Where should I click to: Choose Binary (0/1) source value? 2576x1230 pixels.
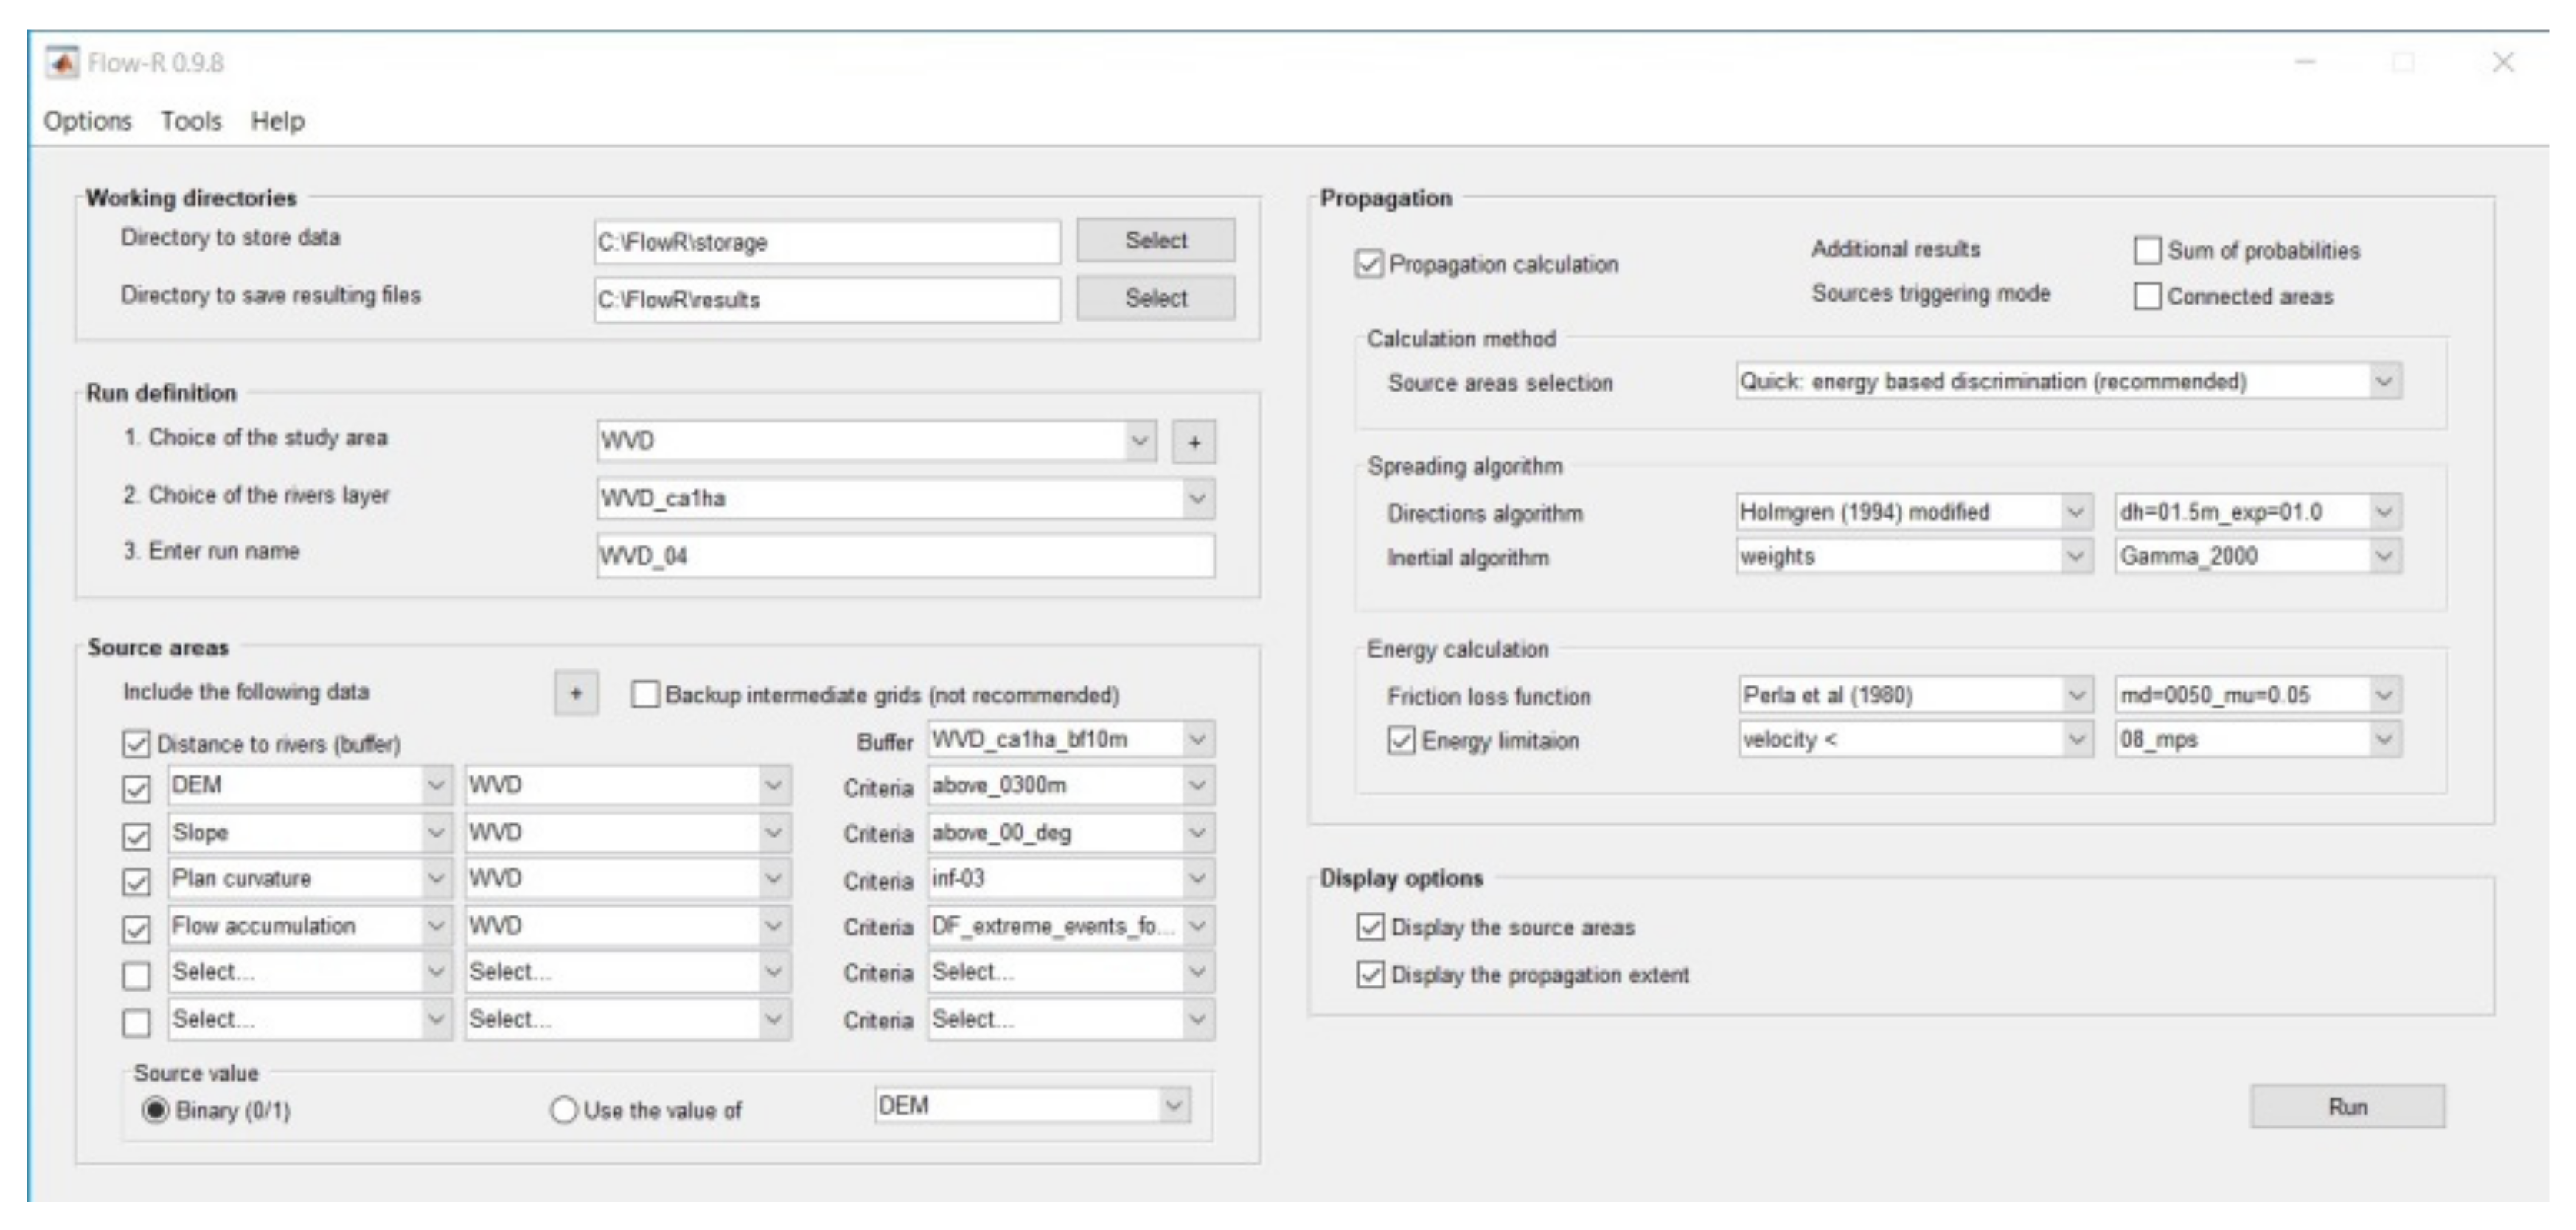(x=155, y=1110)
